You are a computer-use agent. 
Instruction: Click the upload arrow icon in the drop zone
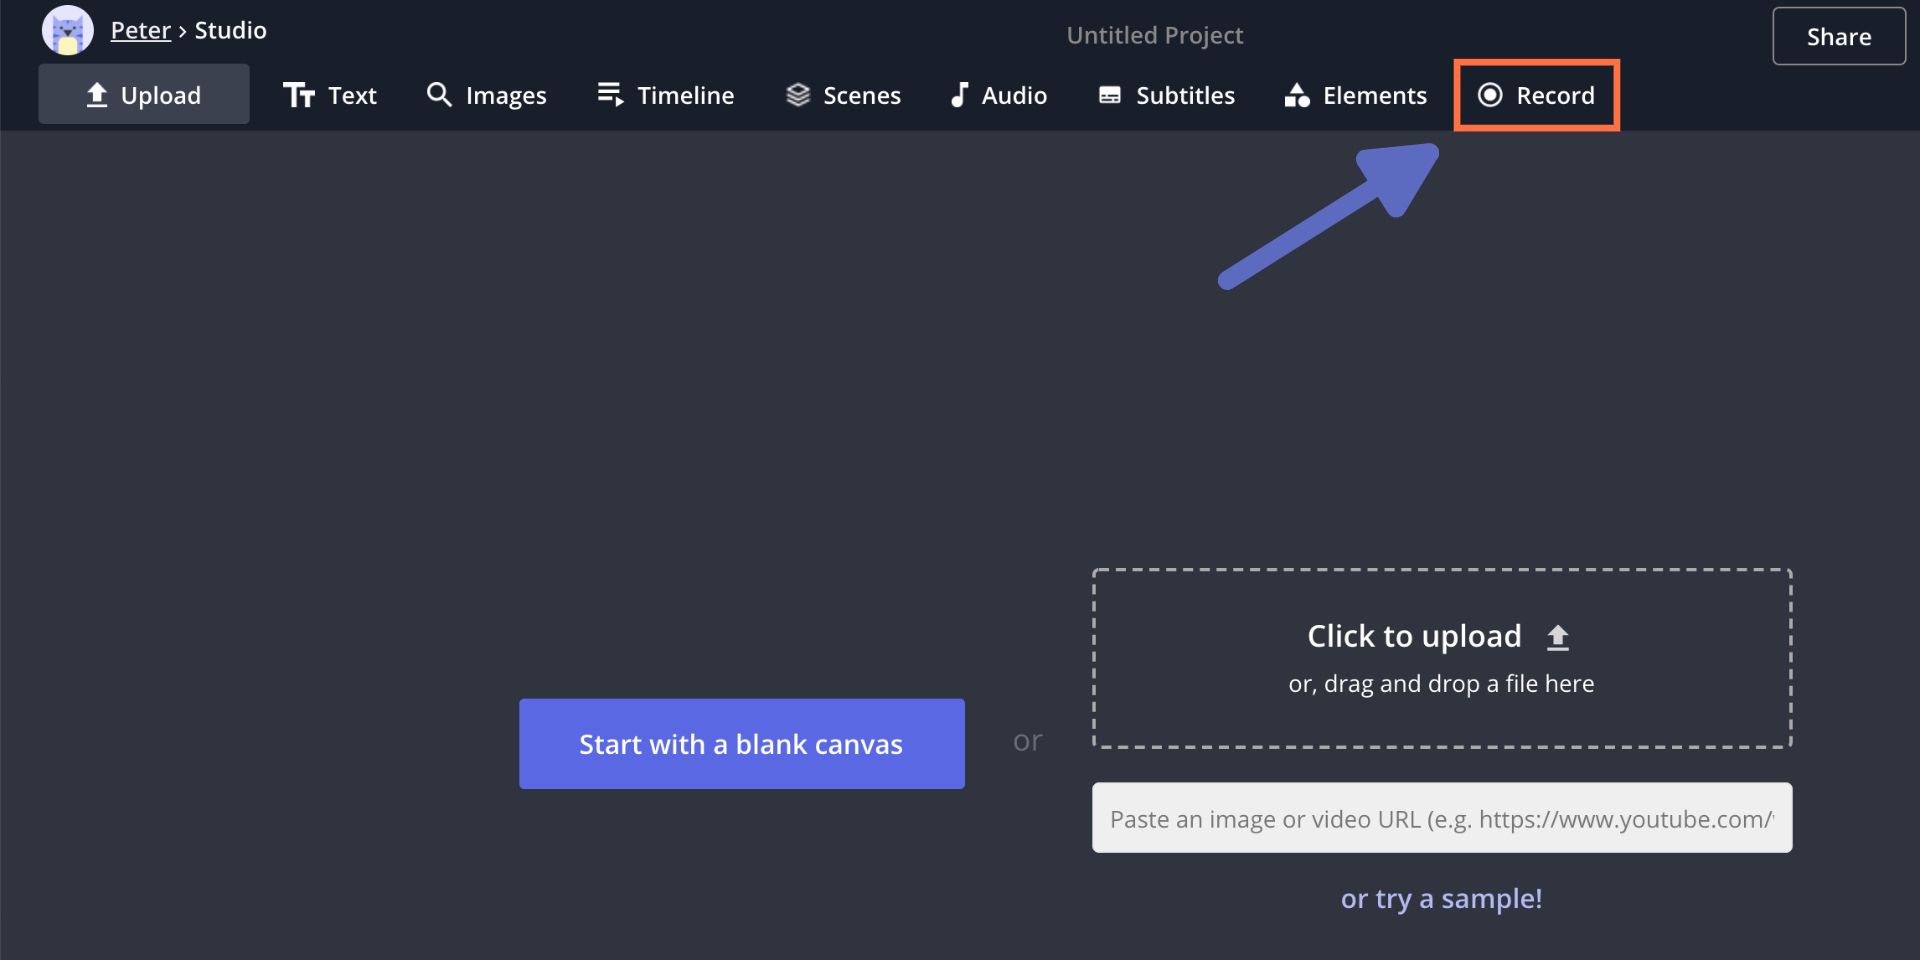[1557, 637]
